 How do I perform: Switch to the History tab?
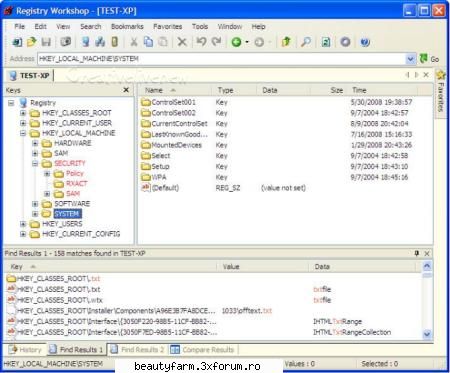coord(26,350)
